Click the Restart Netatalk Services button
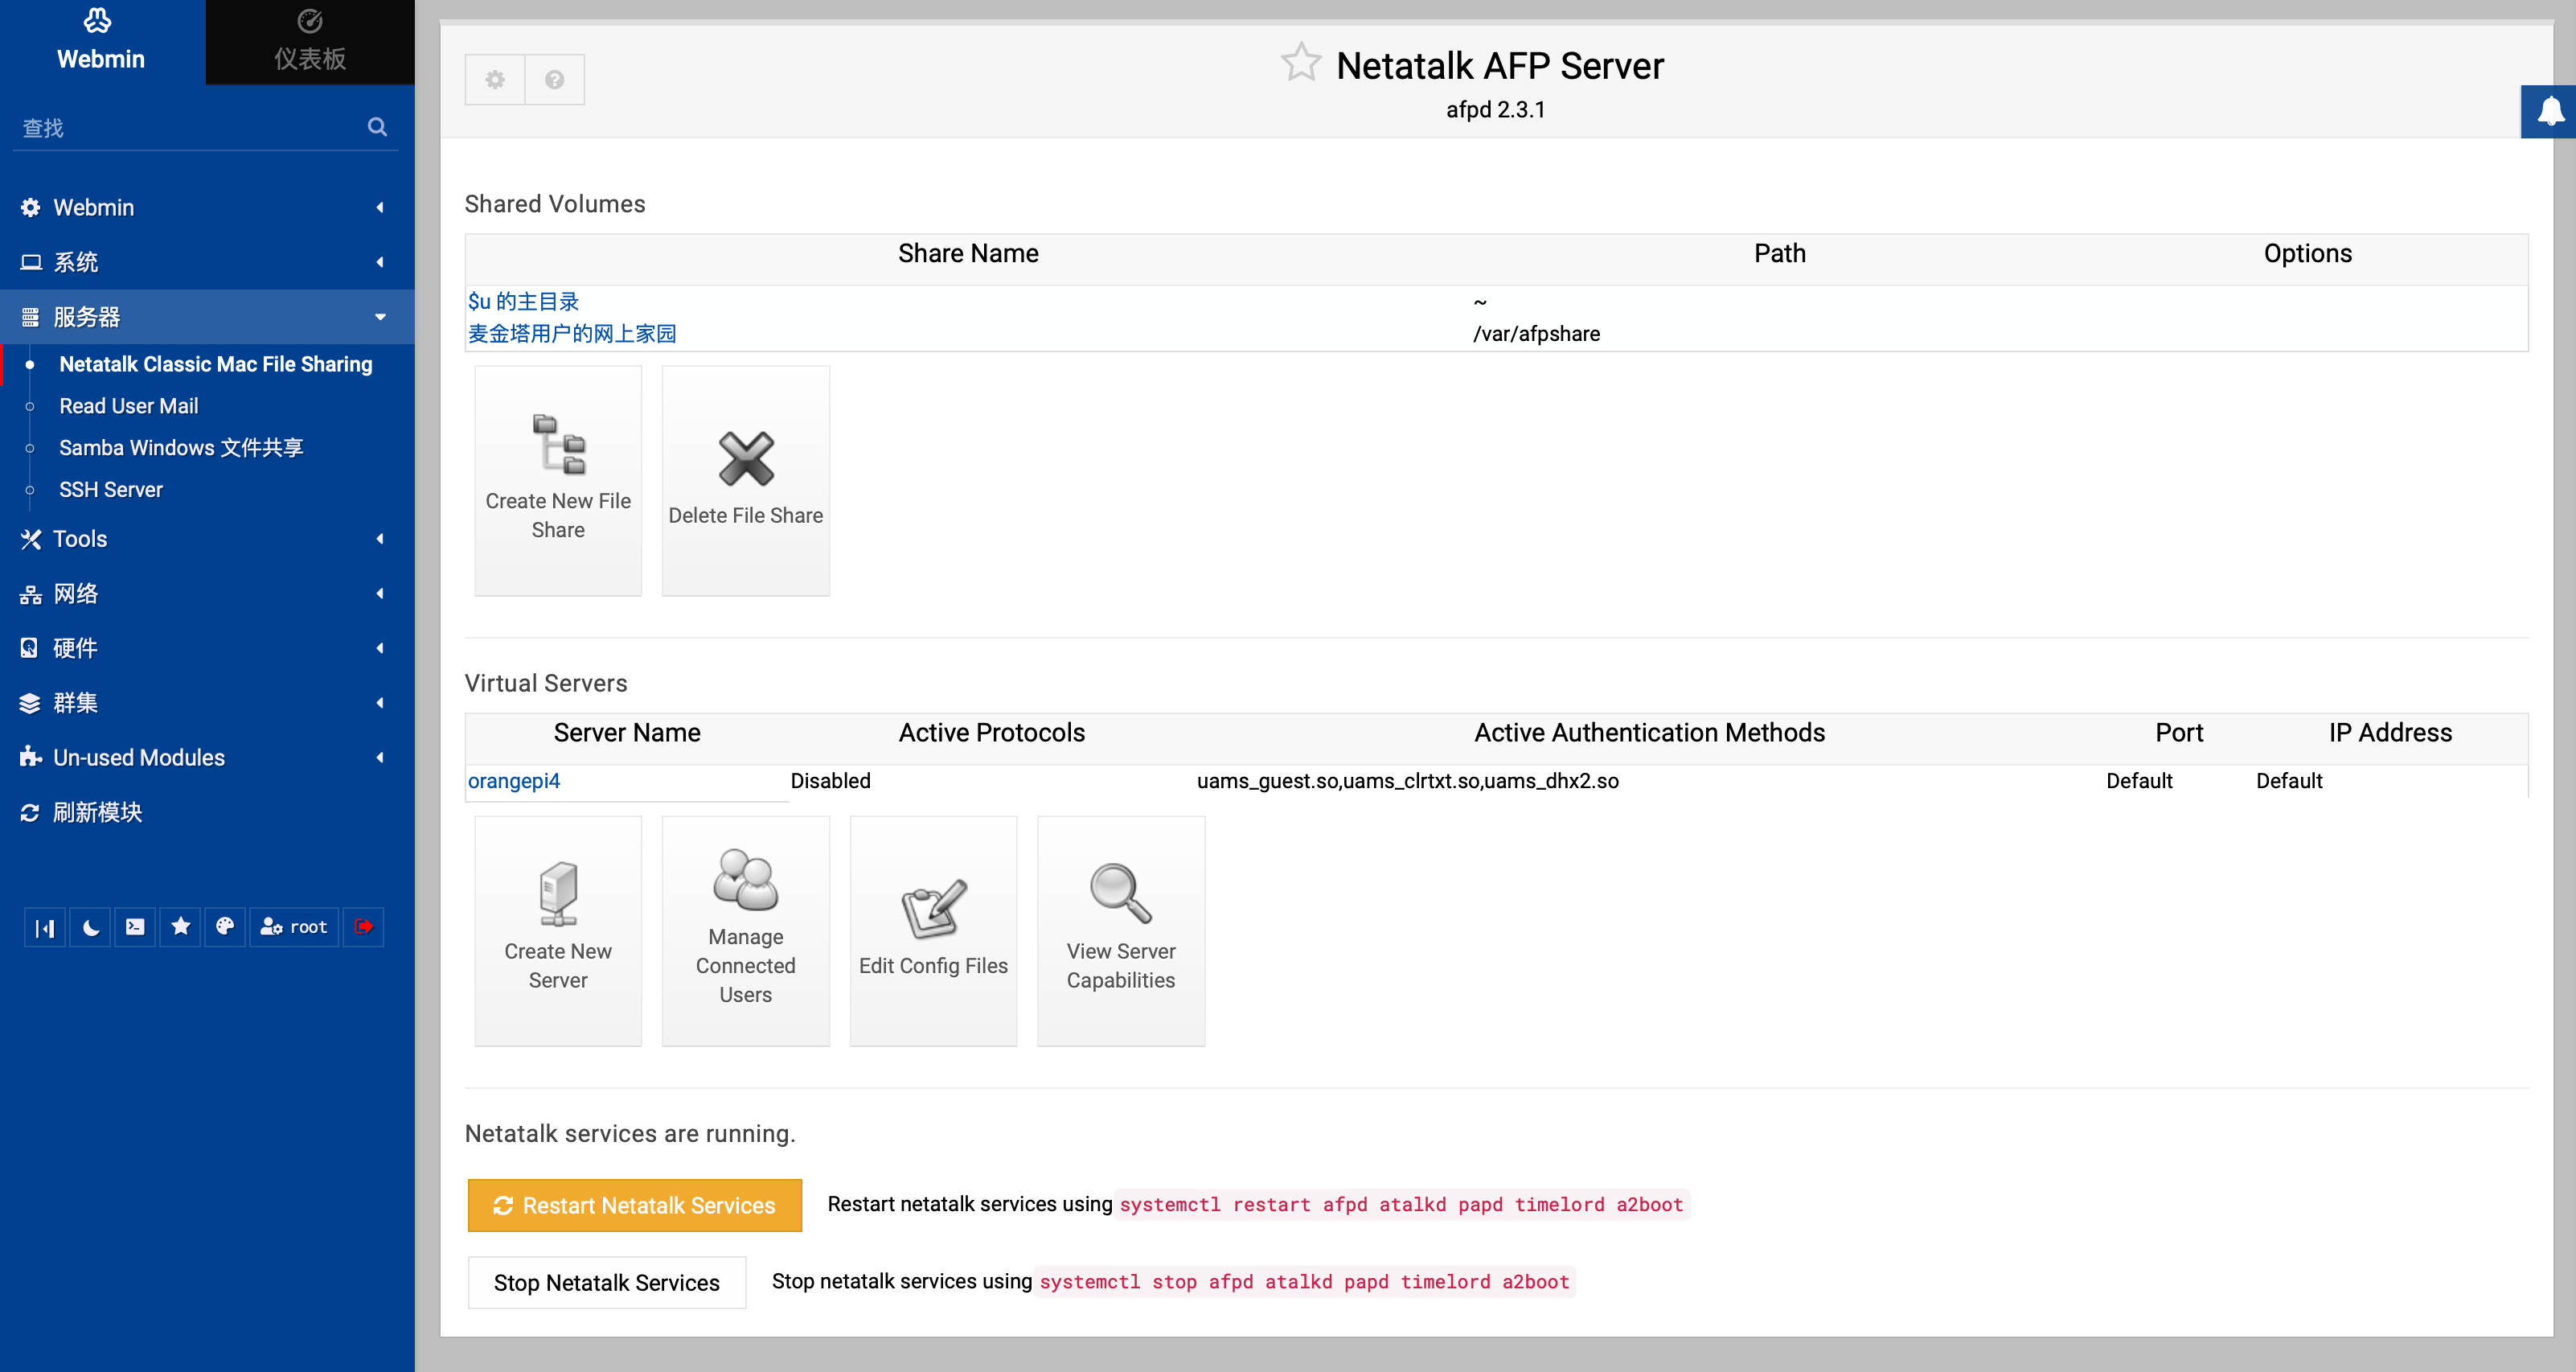Viewport: 2576px width, 1372px height. (634, 1205)
